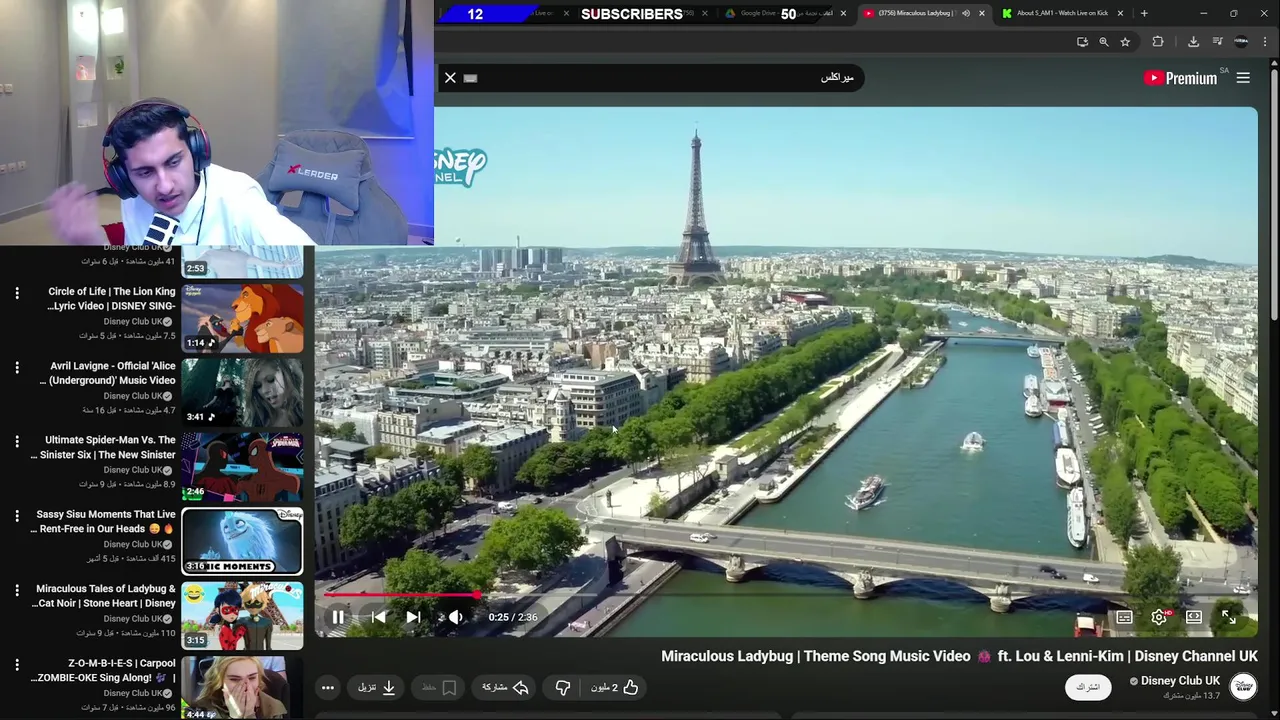Open browser downloads icon

(x=1193, y=41)
